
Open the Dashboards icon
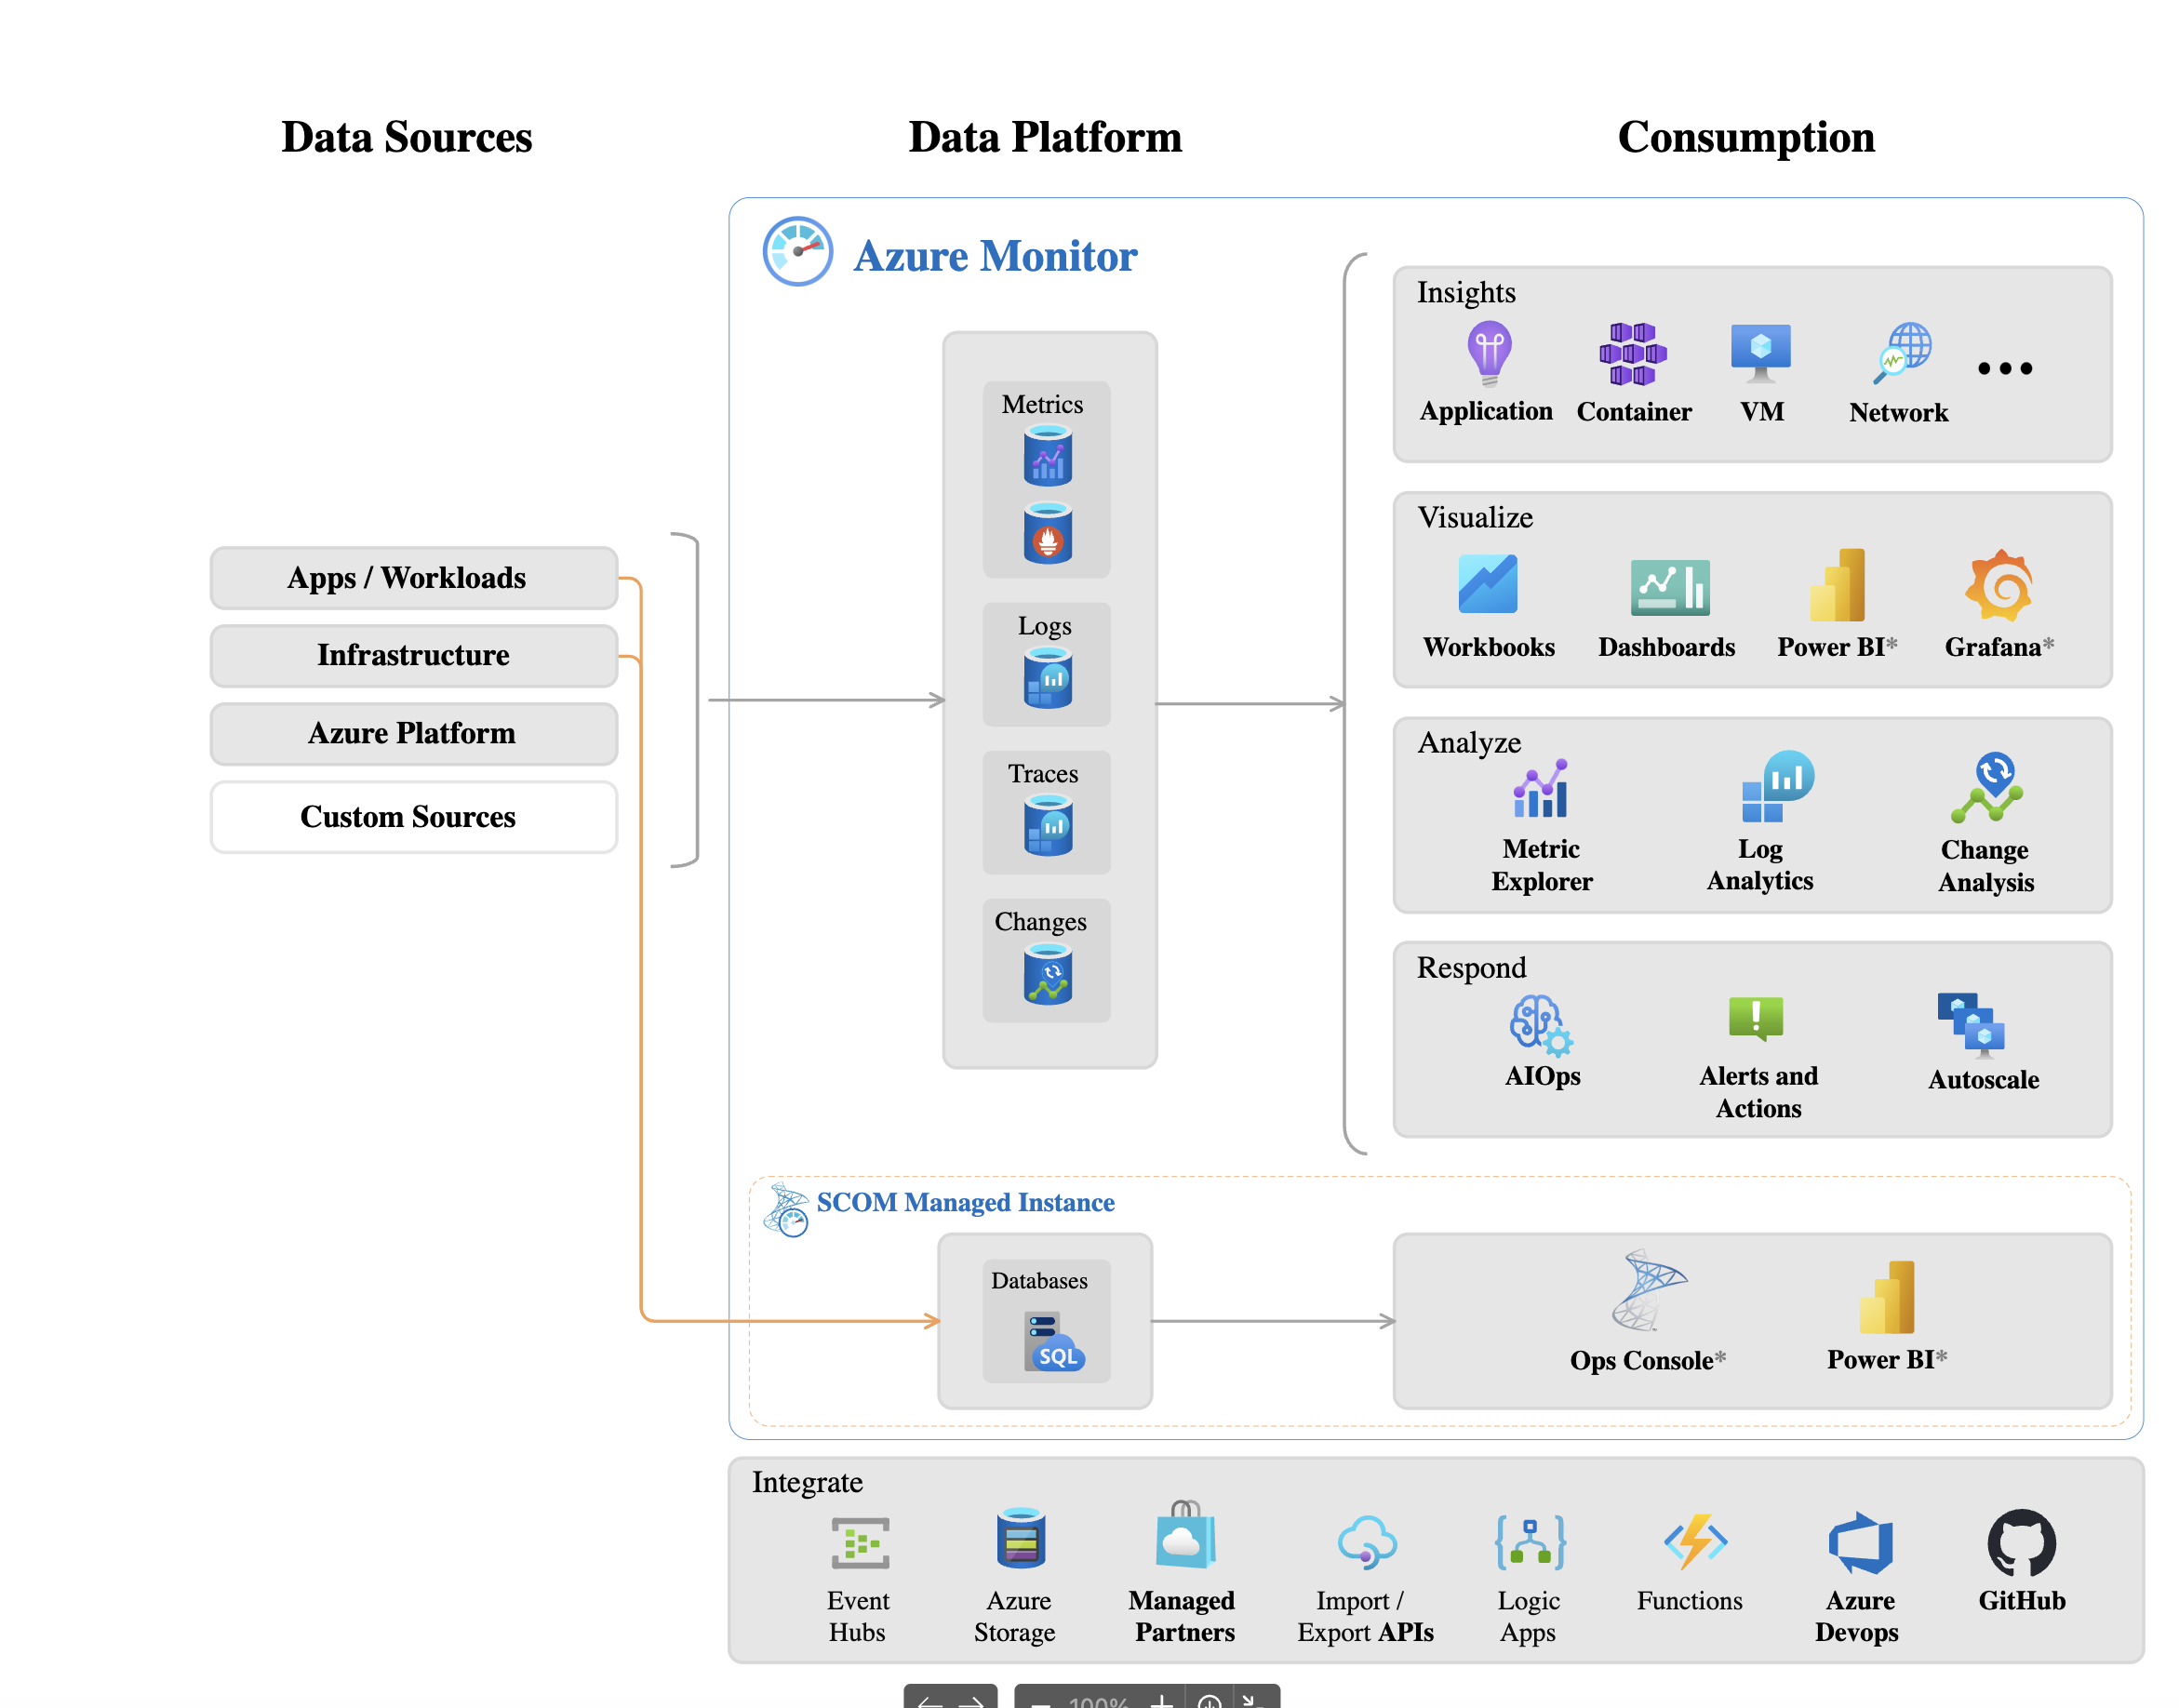click(1669, 587)
